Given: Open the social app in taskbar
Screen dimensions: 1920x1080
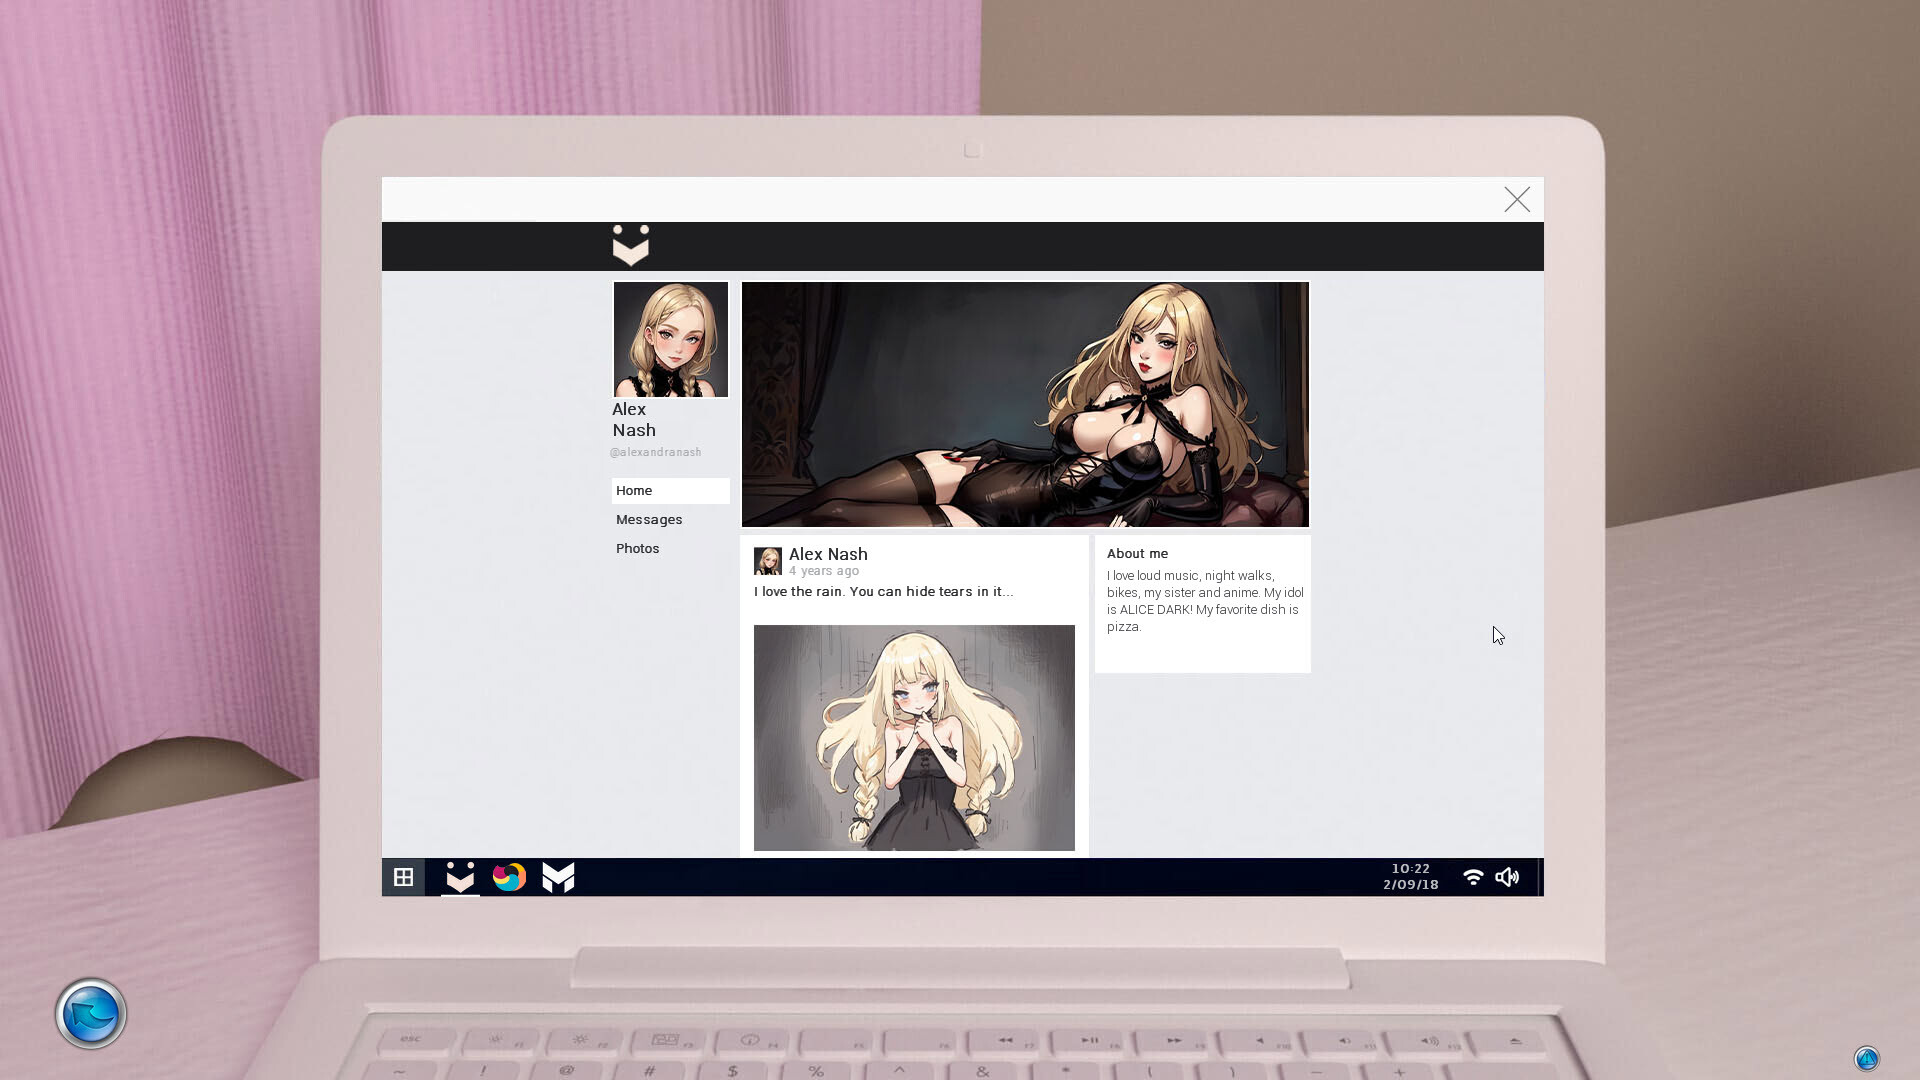Looking at the screenshot, I should click(x=460, y=877).
